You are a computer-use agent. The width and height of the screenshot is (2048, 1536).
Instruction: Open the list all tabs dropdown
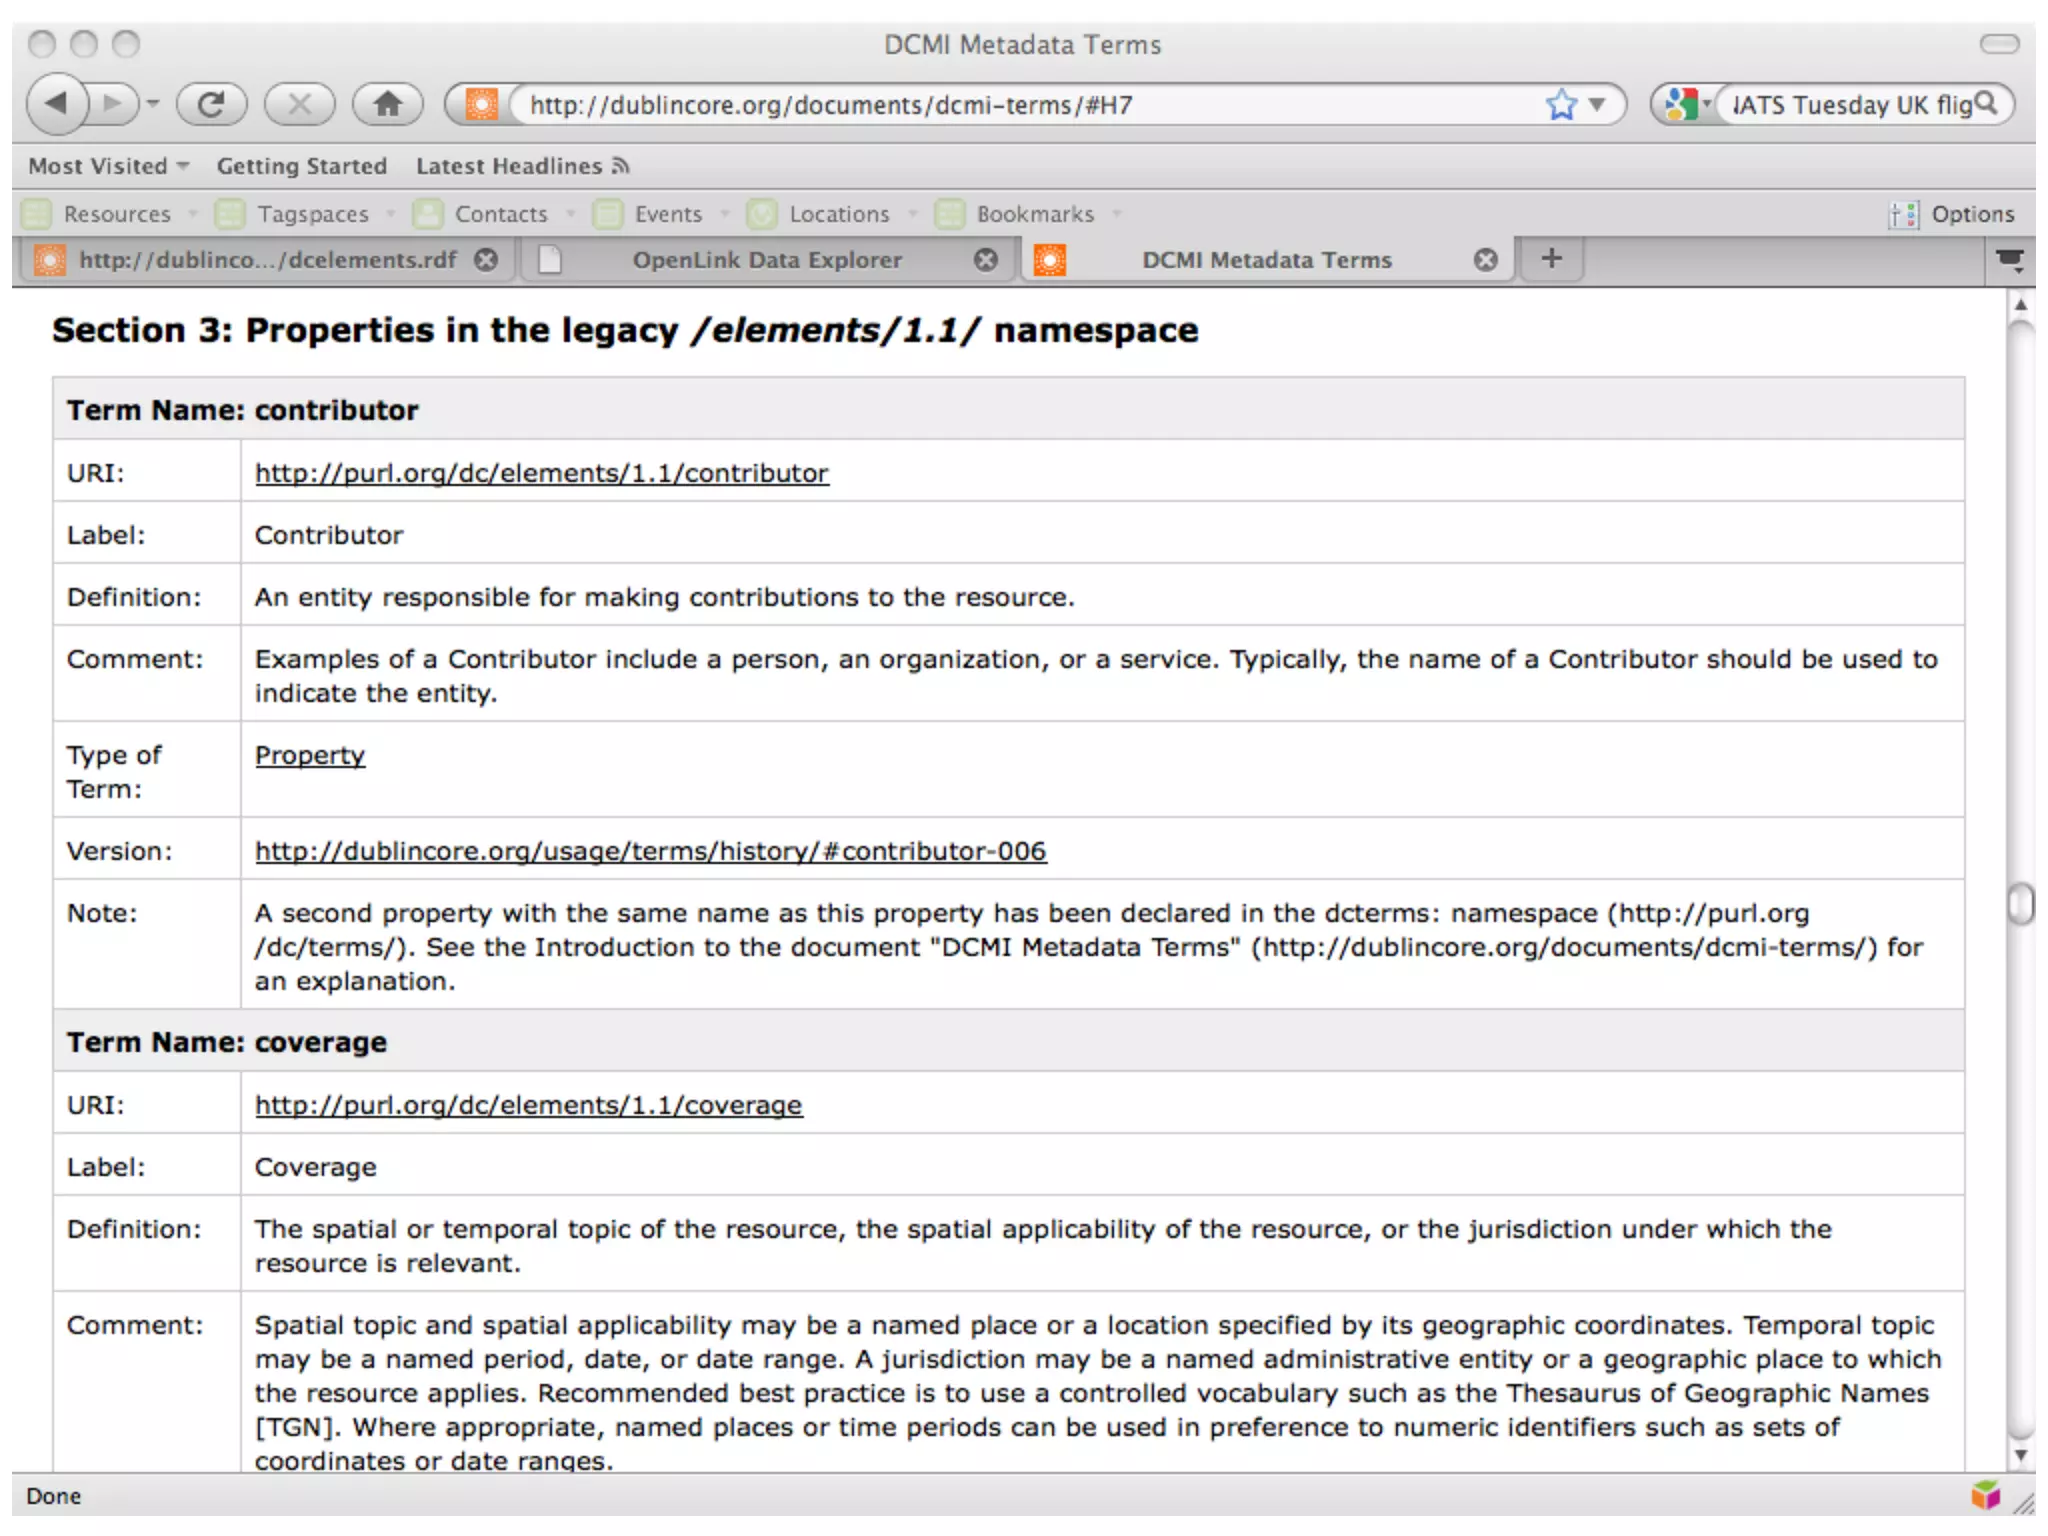tap(2009, 260)
